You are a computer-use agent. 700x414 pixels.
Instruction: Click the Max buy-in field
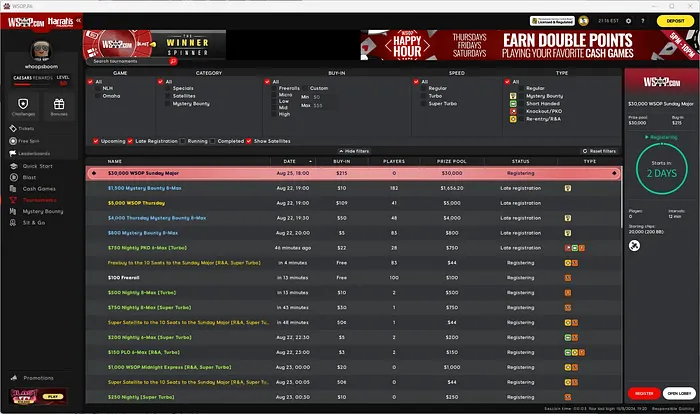pyautogui.click(x=324, y=105)
